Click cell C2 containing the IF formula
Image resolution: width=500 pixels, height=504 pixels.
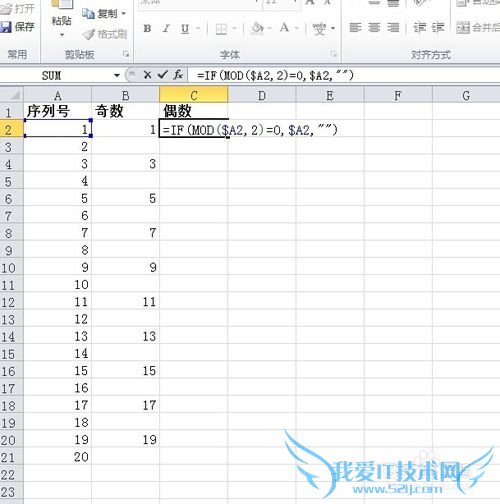tap(194, 129)
